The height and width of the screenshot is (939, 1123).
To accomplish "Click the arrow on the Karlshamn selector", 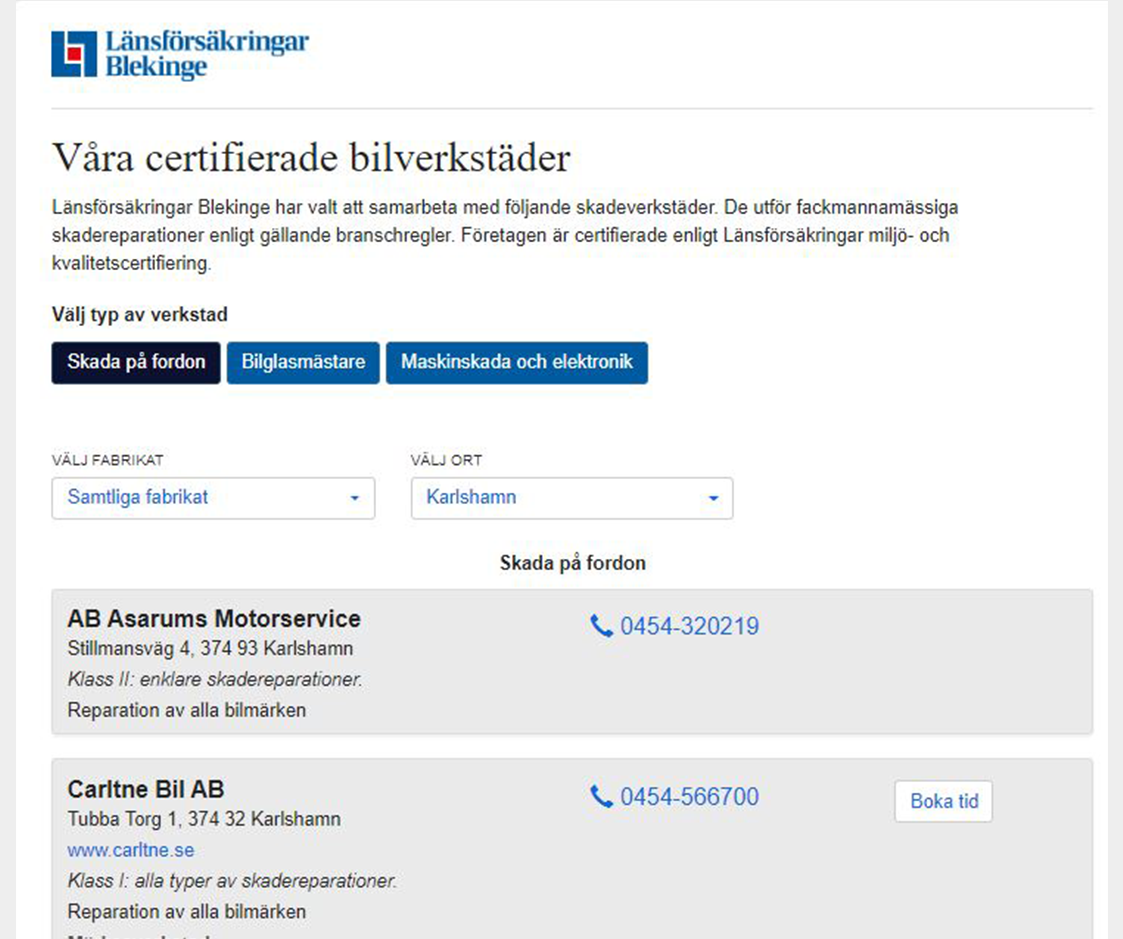I will (713, 498).
